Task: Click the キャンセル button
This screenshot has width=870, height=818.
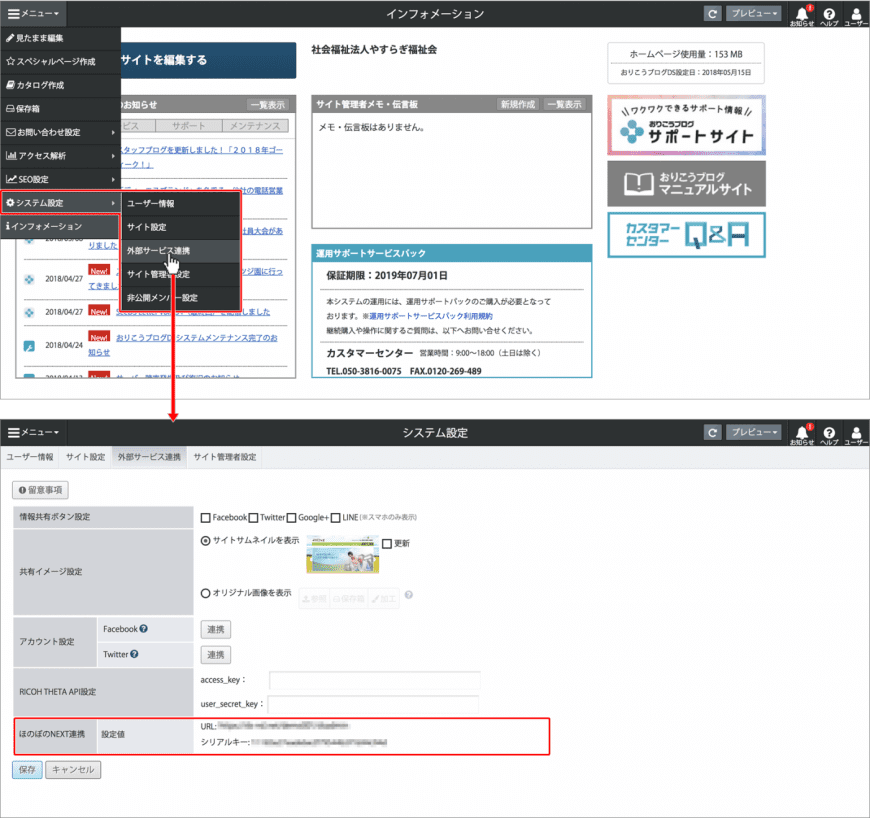Action: [x=73, y=770]
